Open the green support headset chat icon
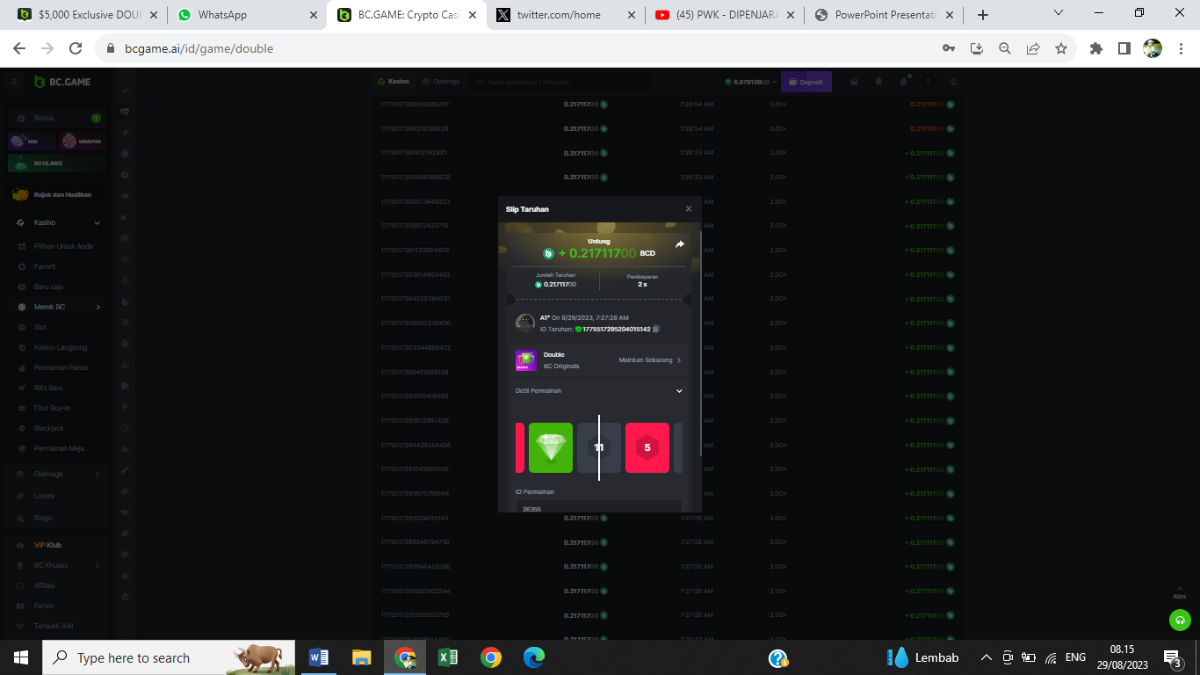The height and width of the screenshot is (675, 1200). pyautogui.click(x=1180, y=620)
